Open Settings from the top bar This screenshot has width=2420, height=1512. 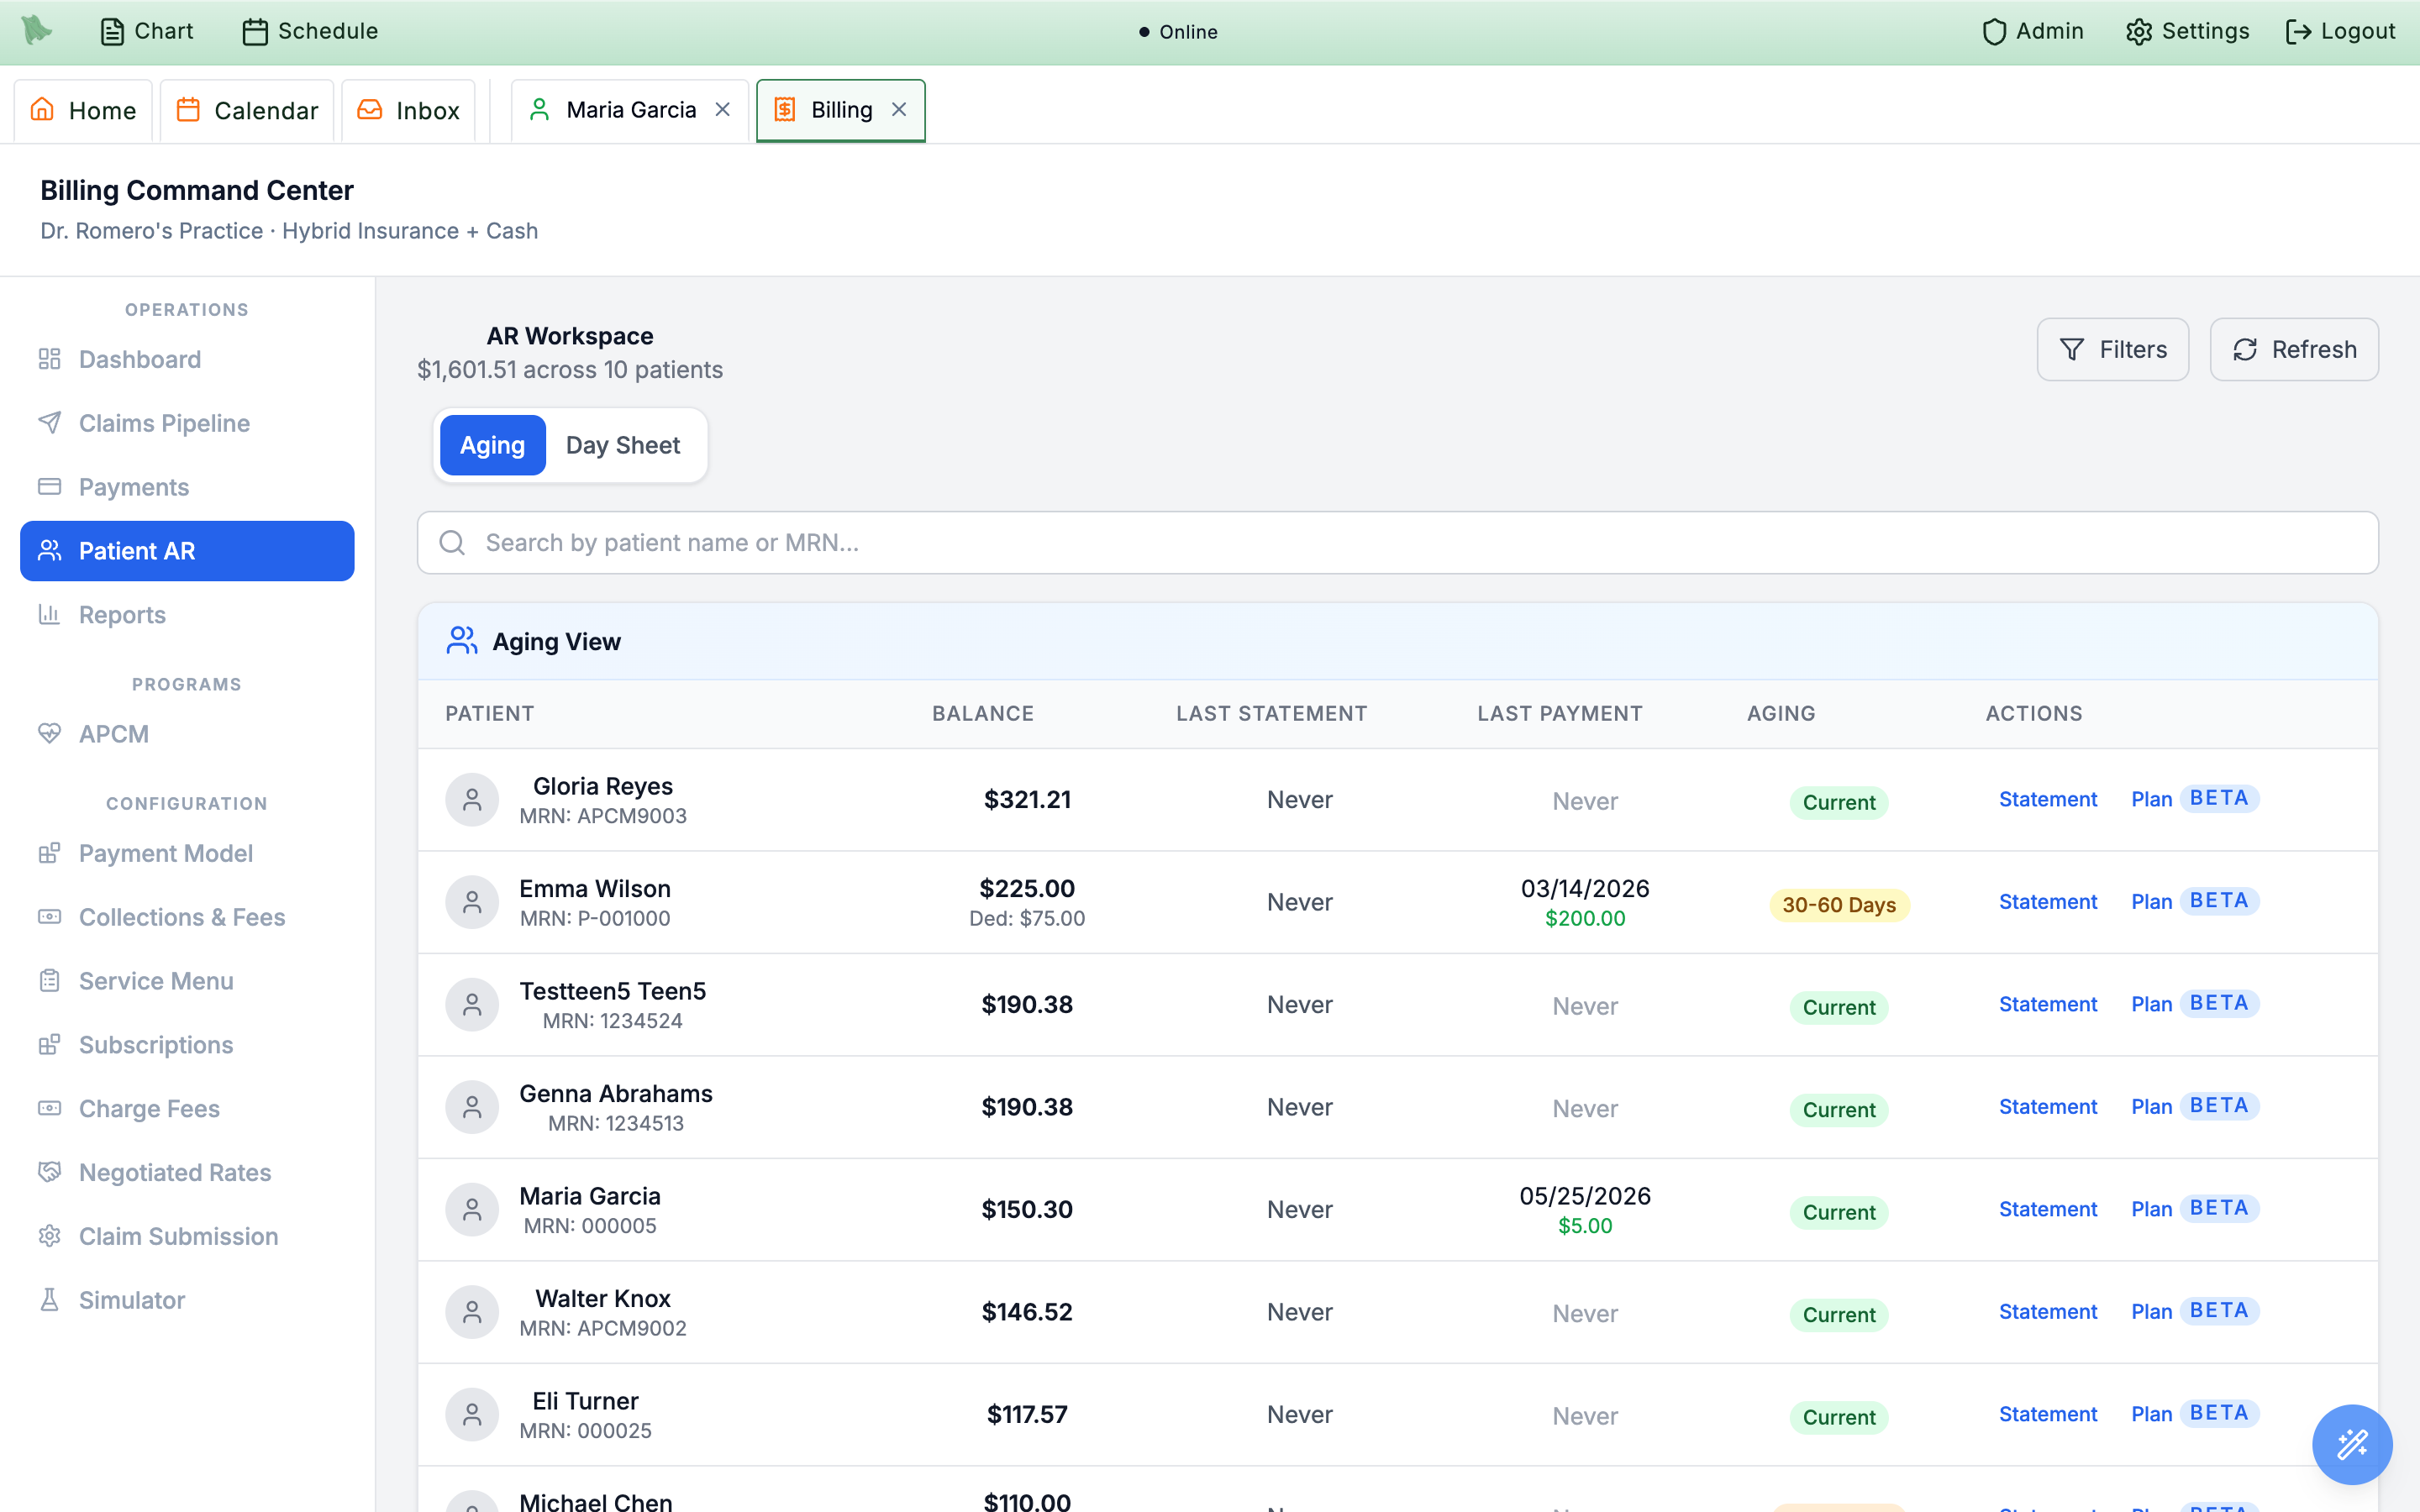click(x=2187, y=31)
